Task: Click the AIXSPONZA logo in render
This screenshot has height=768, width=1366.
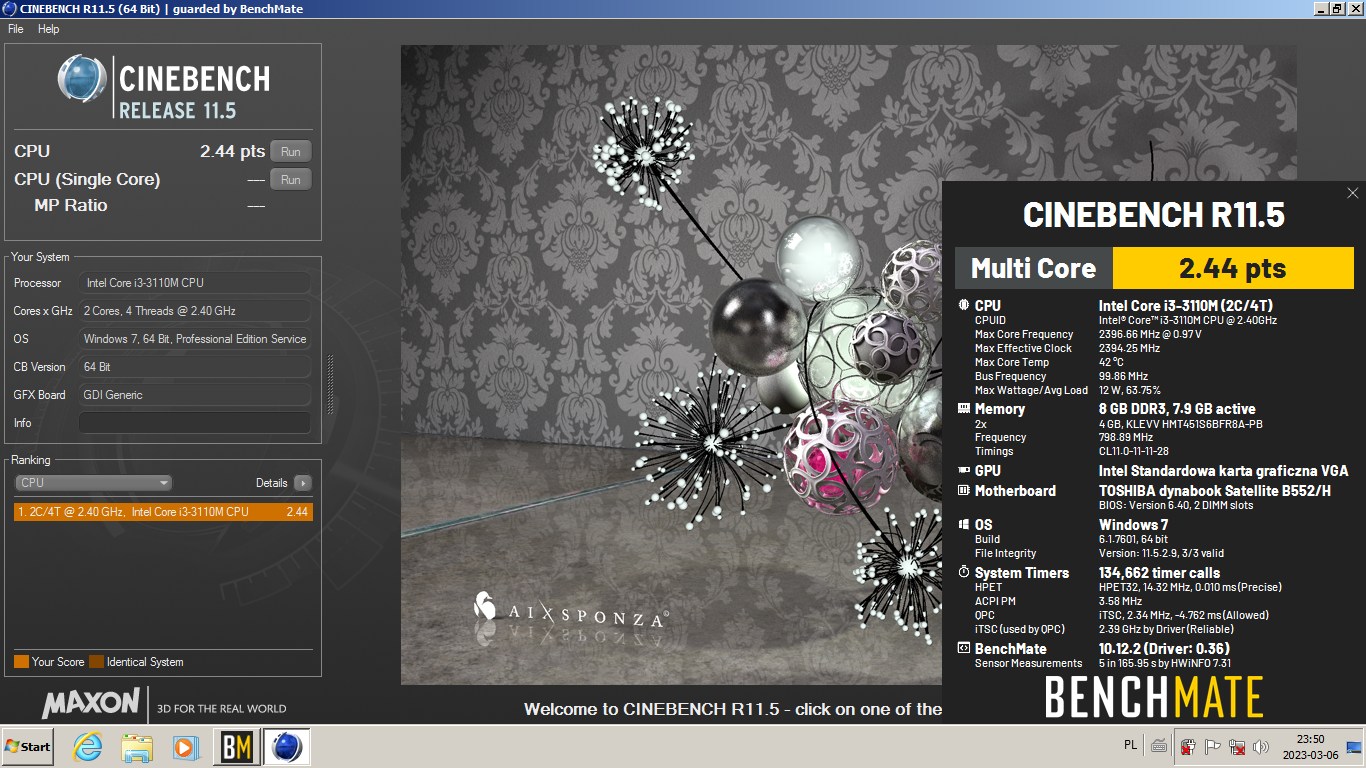Action: pyautogui.click(x=570, y=611)
